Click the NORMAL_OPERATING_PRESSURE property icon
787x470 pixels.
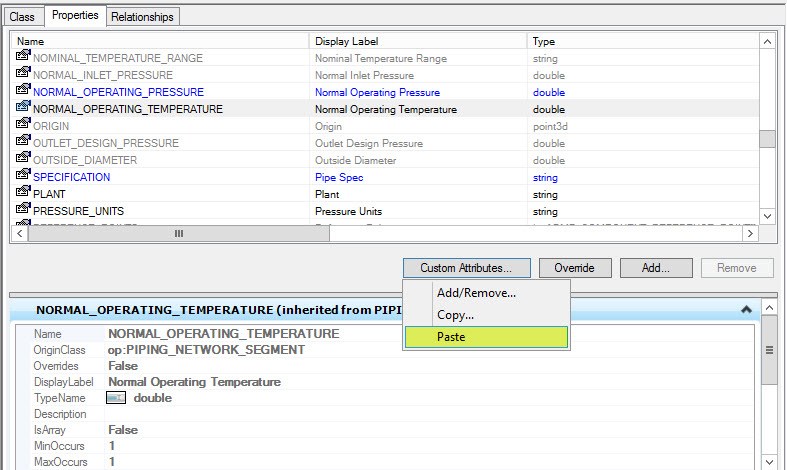(x=23, y=89)
